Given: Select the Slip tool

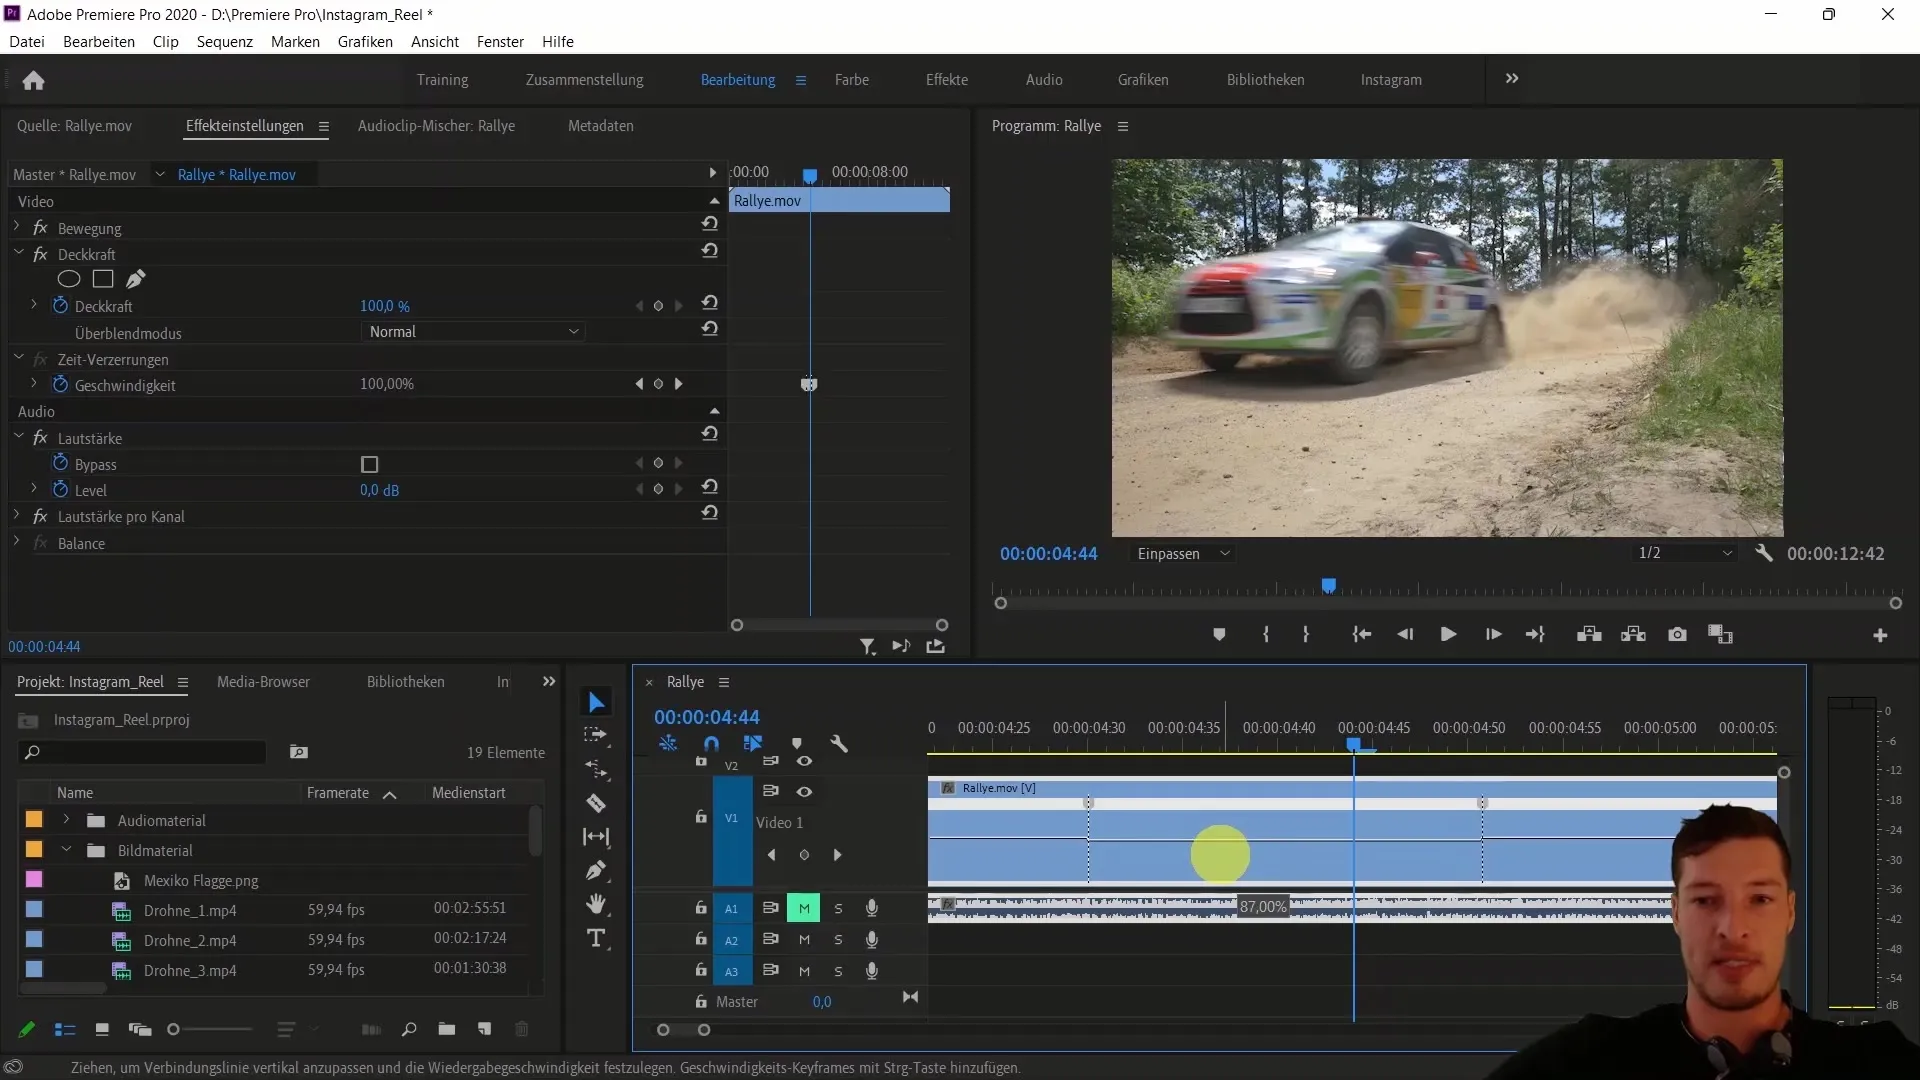Looking at the screenshot, I should pyautogui.click(x=596, y=837).
